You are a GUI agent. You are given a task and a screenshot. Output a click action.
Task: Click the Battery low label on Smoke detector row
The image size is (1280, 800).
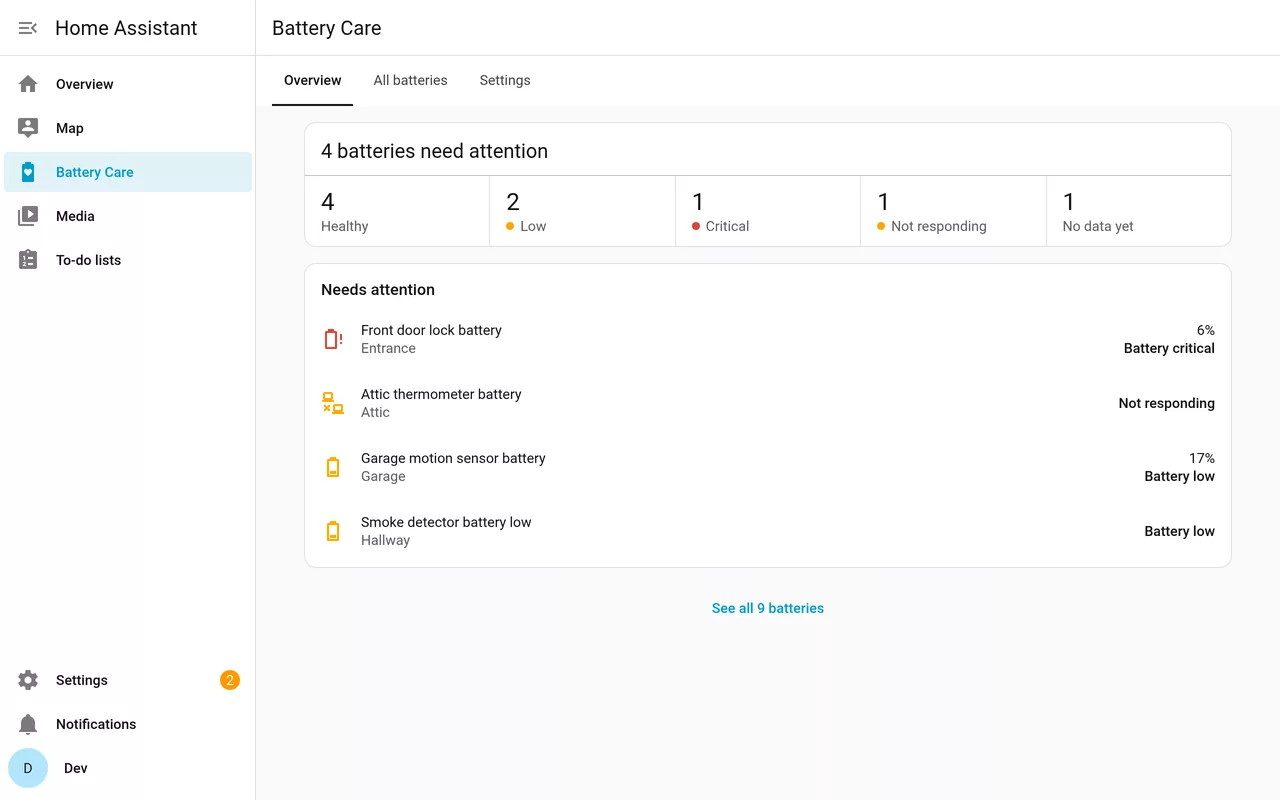click(1179, 531)
